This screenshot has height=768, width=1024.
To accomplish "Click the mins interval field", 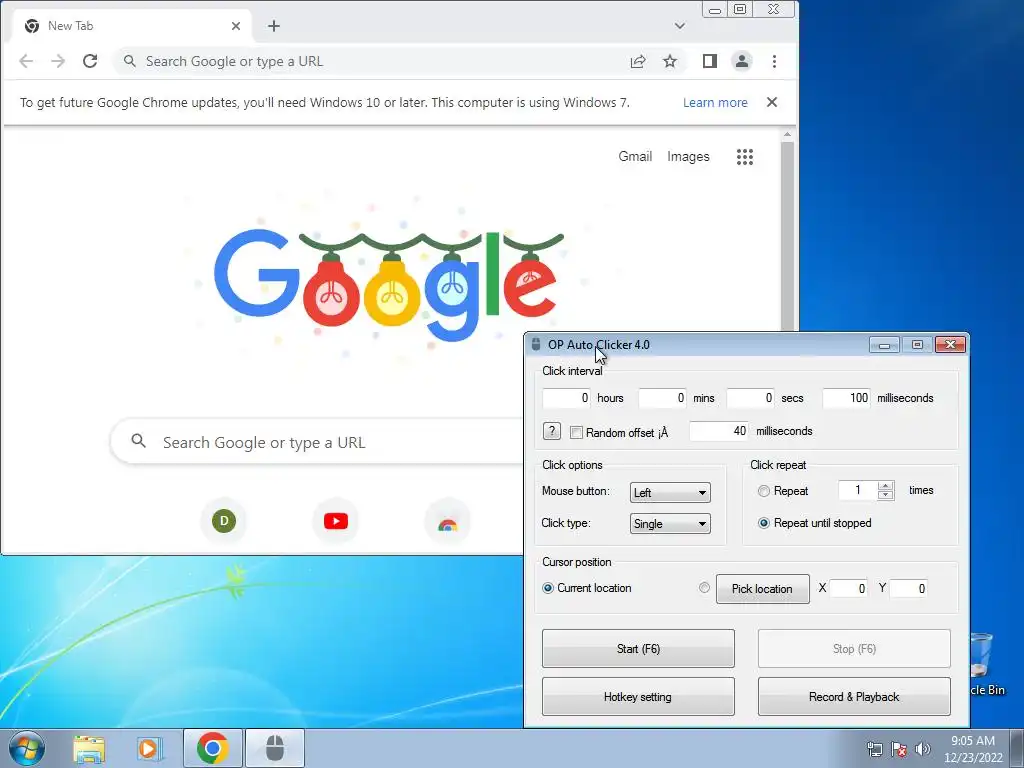I will point(662,398).
